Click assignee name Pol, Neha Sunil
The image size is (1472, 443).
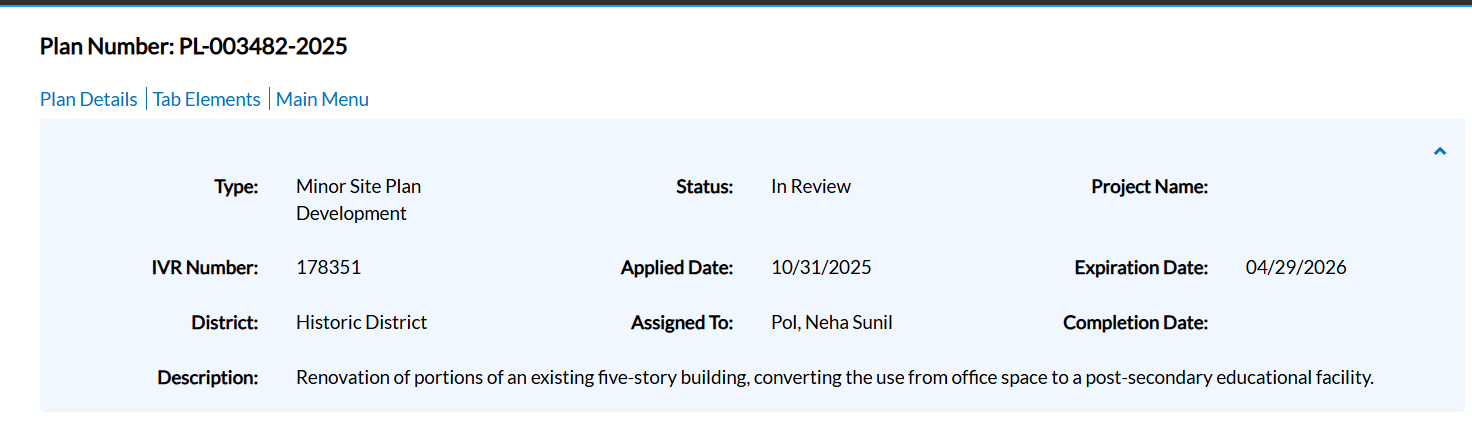click(831, 322)
